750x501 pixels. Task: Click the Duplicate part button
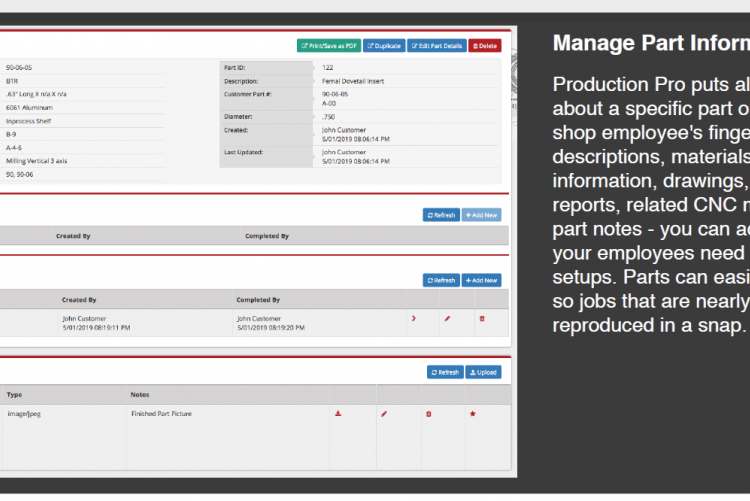point(384,46)
